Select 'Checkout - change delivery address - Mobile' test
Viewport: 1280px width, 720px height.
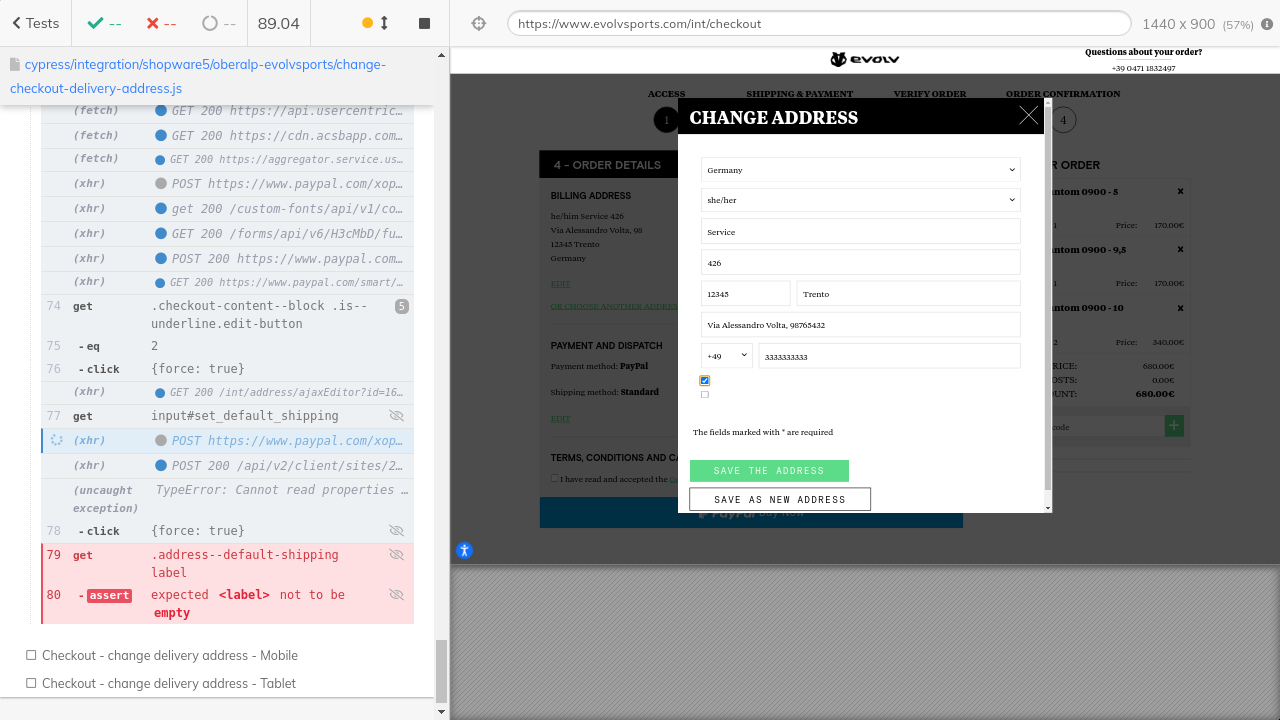pos(169,656)
